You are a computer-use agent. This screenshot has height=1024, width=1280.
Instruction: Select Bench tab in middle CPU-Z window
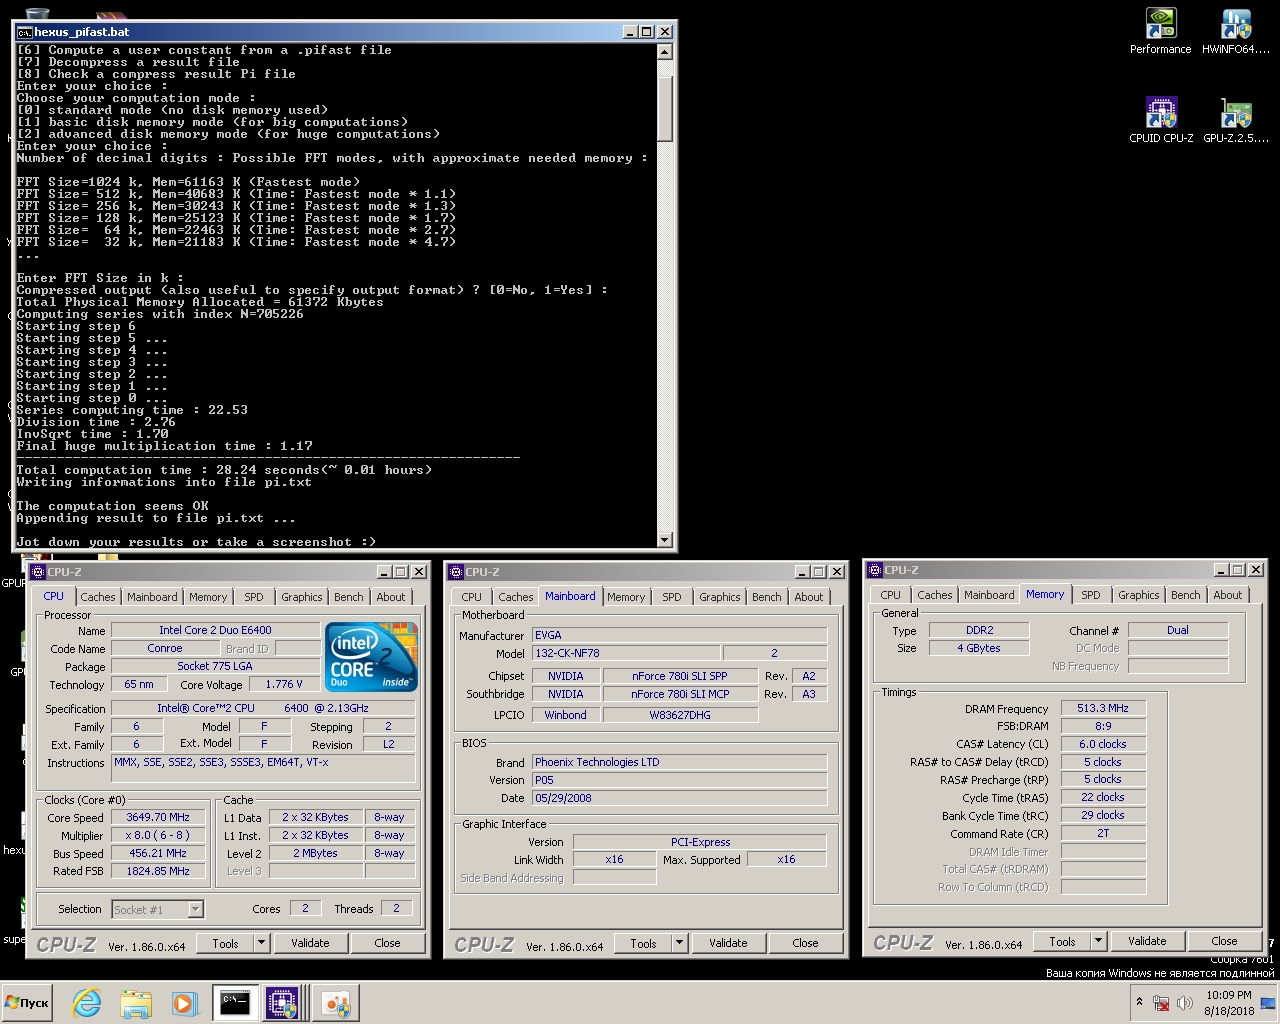coord(767,597)
